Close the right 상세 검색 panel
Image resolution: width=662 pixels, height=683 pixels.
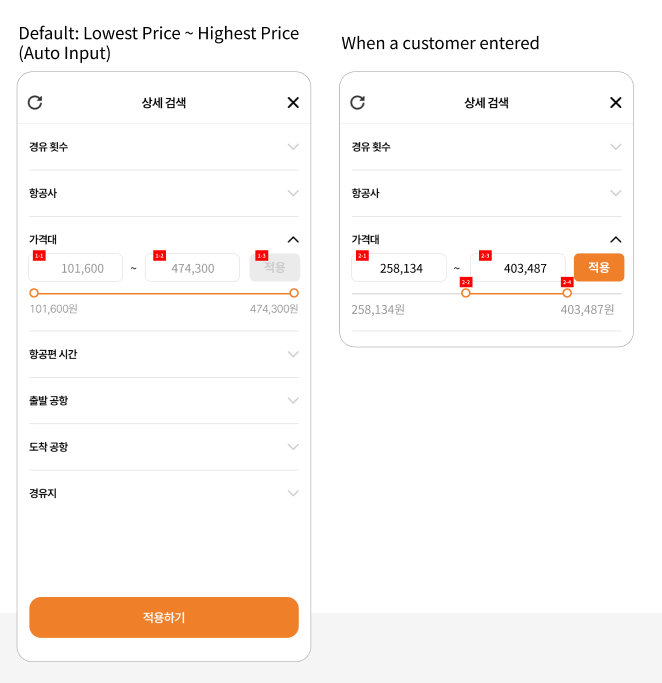[616, 102]
